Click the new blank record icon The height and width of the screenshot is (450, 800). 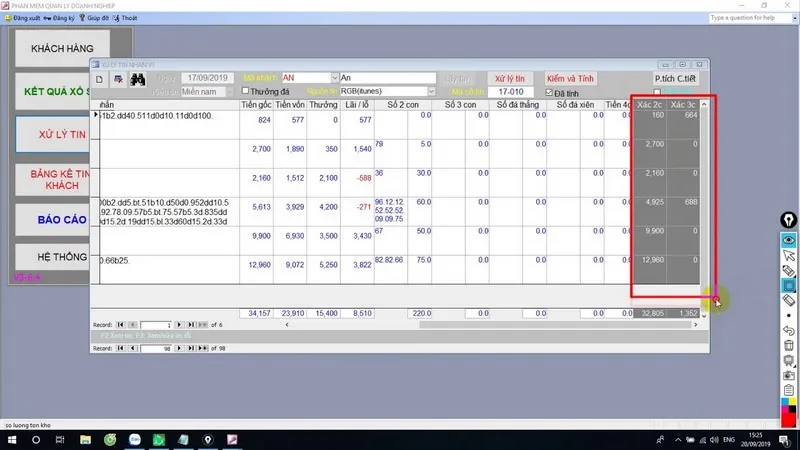[x=99, y=78]
